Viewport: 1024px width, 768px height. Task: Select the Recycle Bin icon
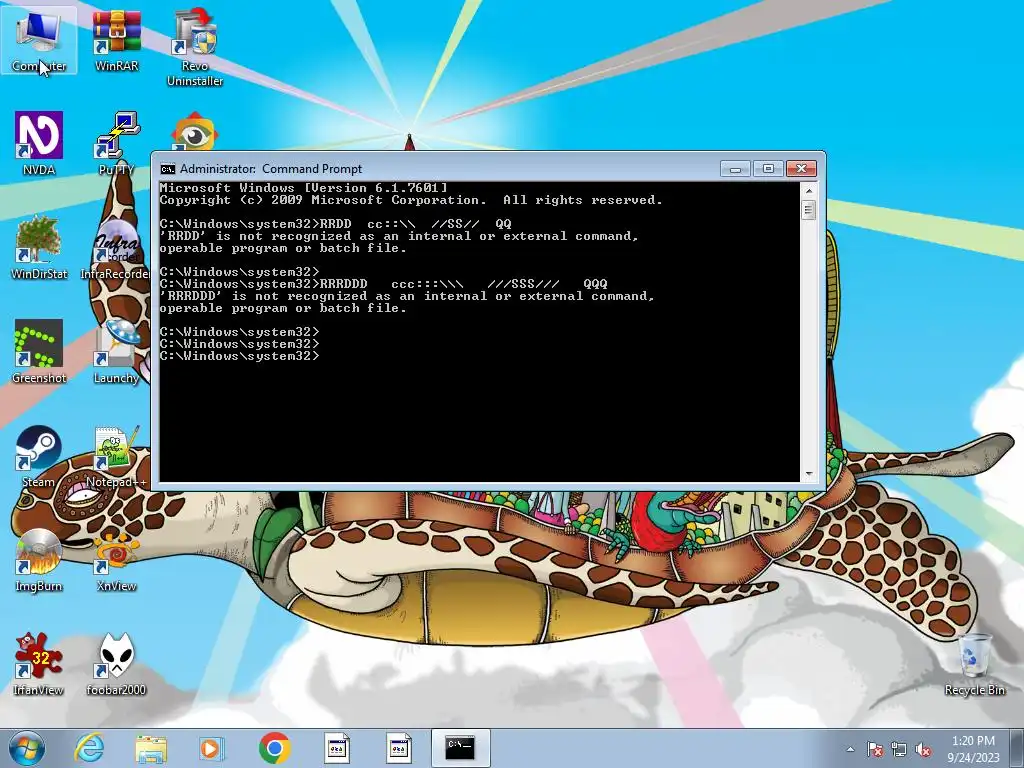(x=974, y=664)
